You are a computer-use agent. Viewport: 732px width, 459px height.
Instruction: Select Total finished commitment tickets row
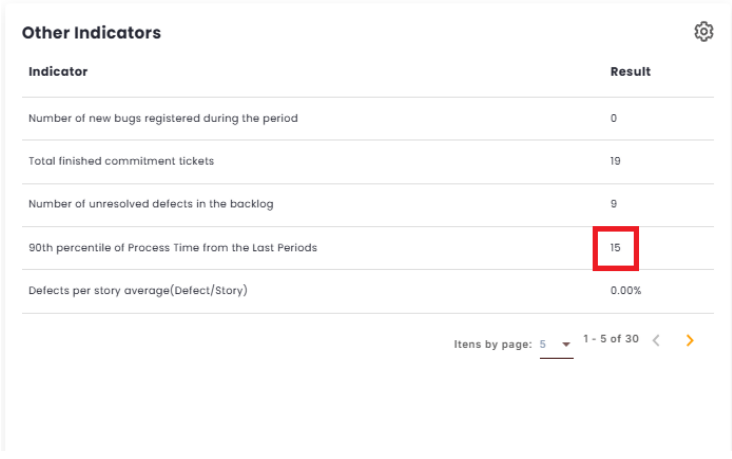pyautogui.click(x=121, y=161)
